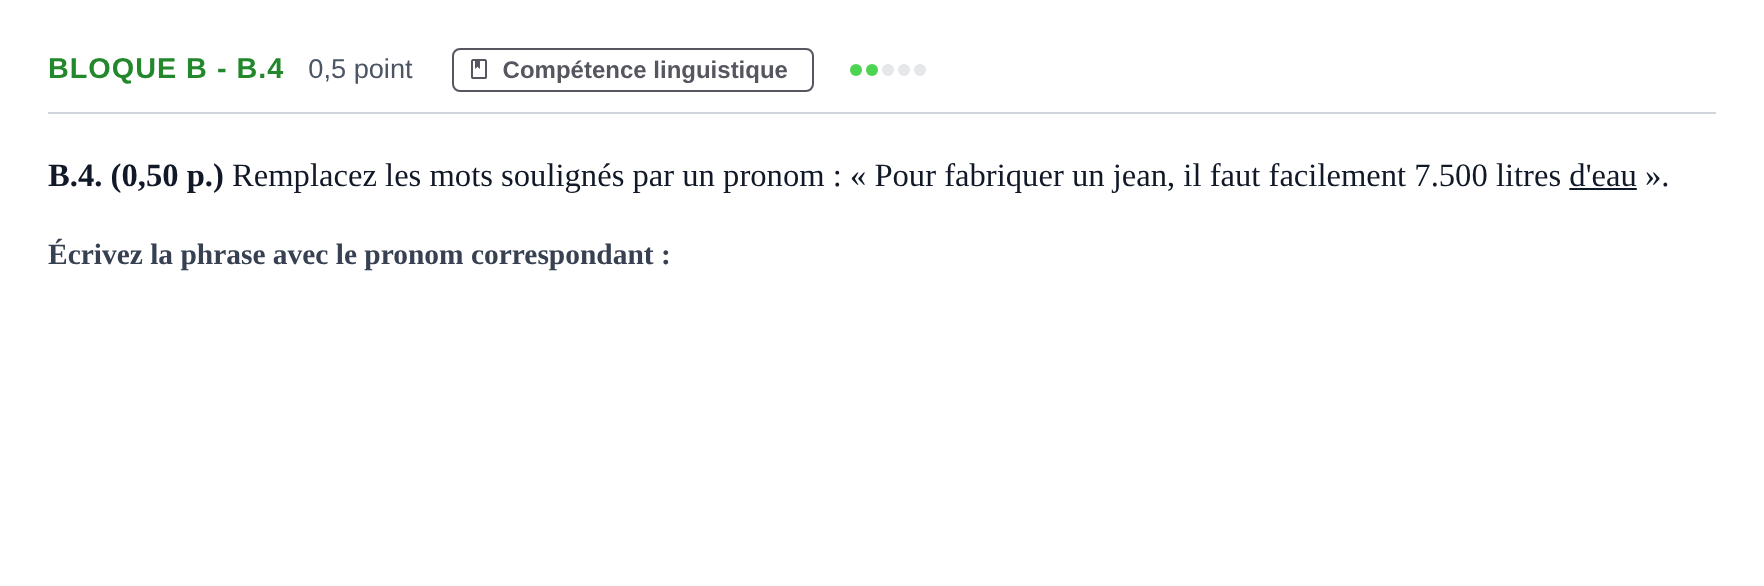This screenshot has width=1764, height=586.
Task: Click the underlined word d'eau
Action: tap(1602, 176)
